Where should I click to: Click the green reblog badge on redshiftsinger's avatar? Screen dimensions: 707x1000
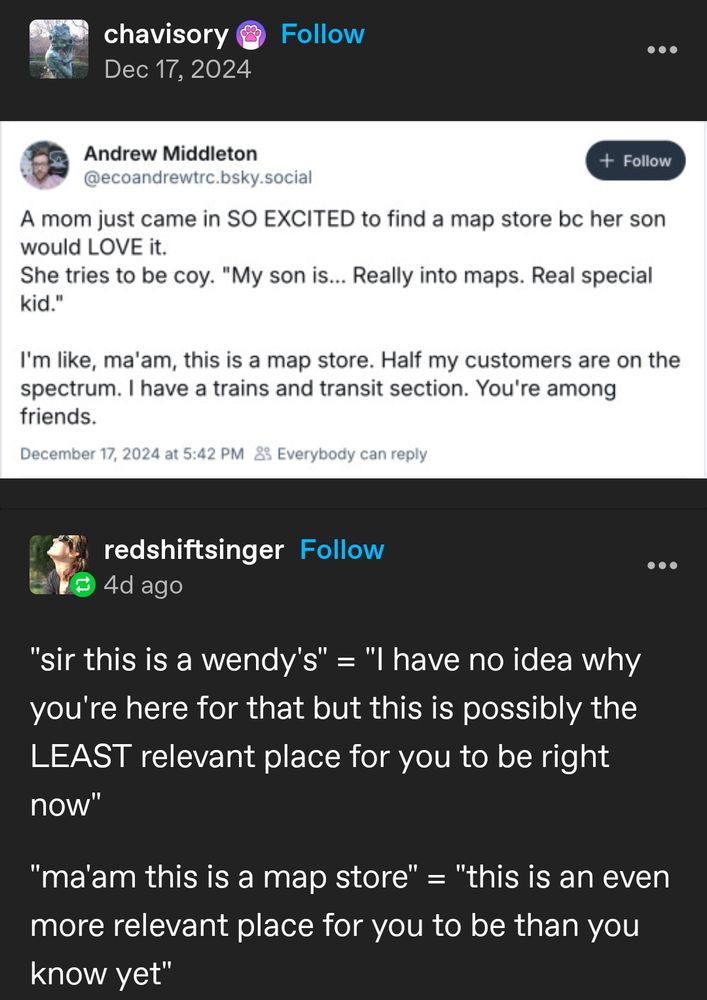click(x=85, y=585)
